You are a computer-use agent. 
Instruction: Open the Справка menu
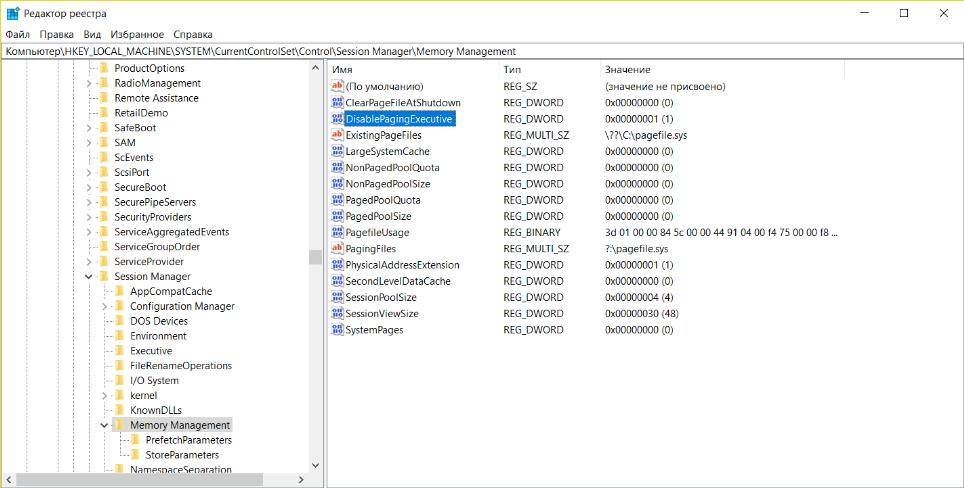click(193, 34)
